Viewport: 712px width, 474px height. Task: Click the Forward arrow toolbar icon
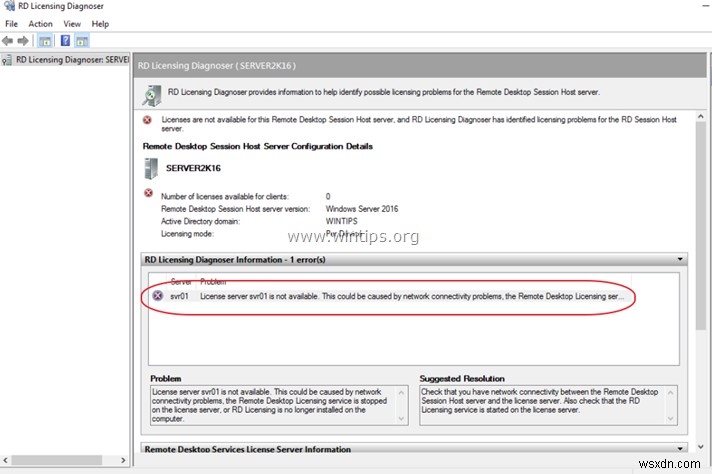pos(23,41)
